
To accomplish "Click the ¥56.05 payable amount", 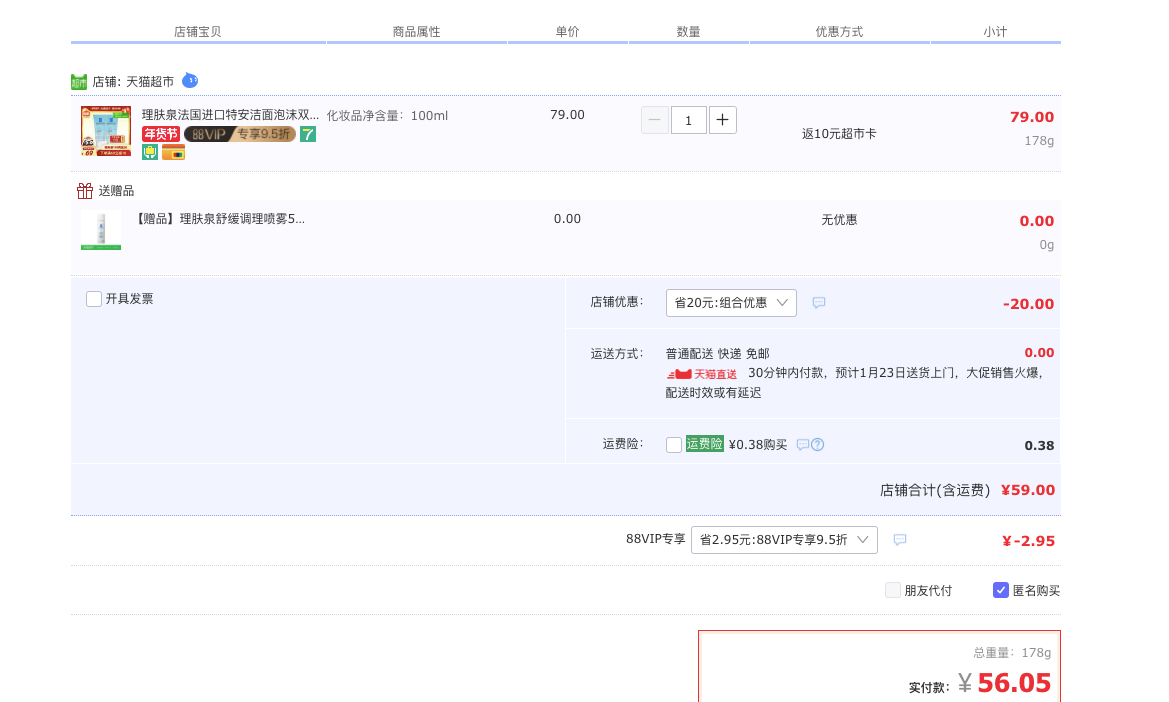I will pos(1005,683).
